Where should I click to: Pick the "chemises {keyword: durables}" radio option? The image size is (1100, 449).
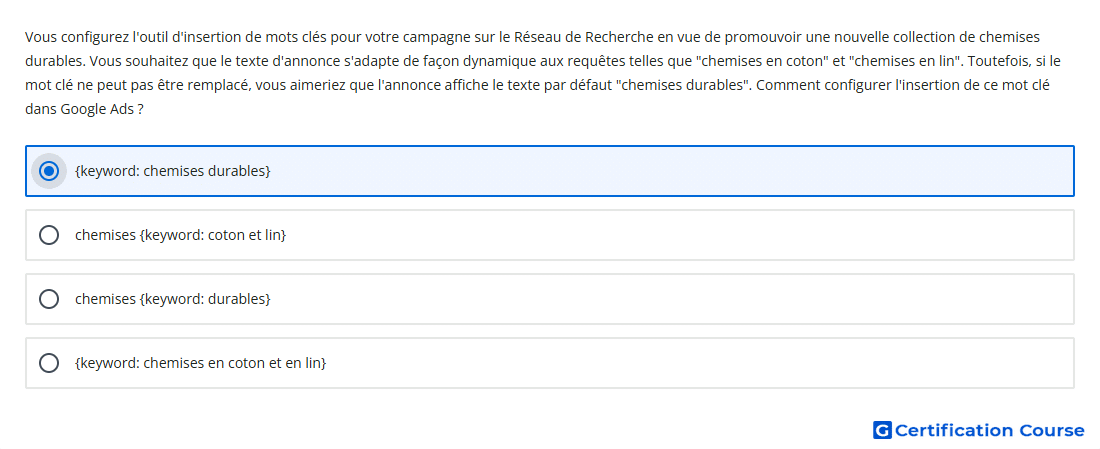49,299
